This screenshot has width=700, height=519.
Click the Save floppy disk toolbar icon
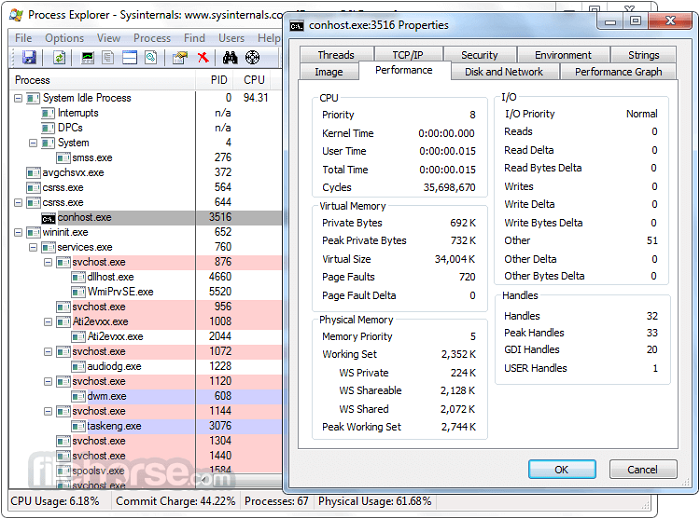pyautogui.click(x=29, y=58)
